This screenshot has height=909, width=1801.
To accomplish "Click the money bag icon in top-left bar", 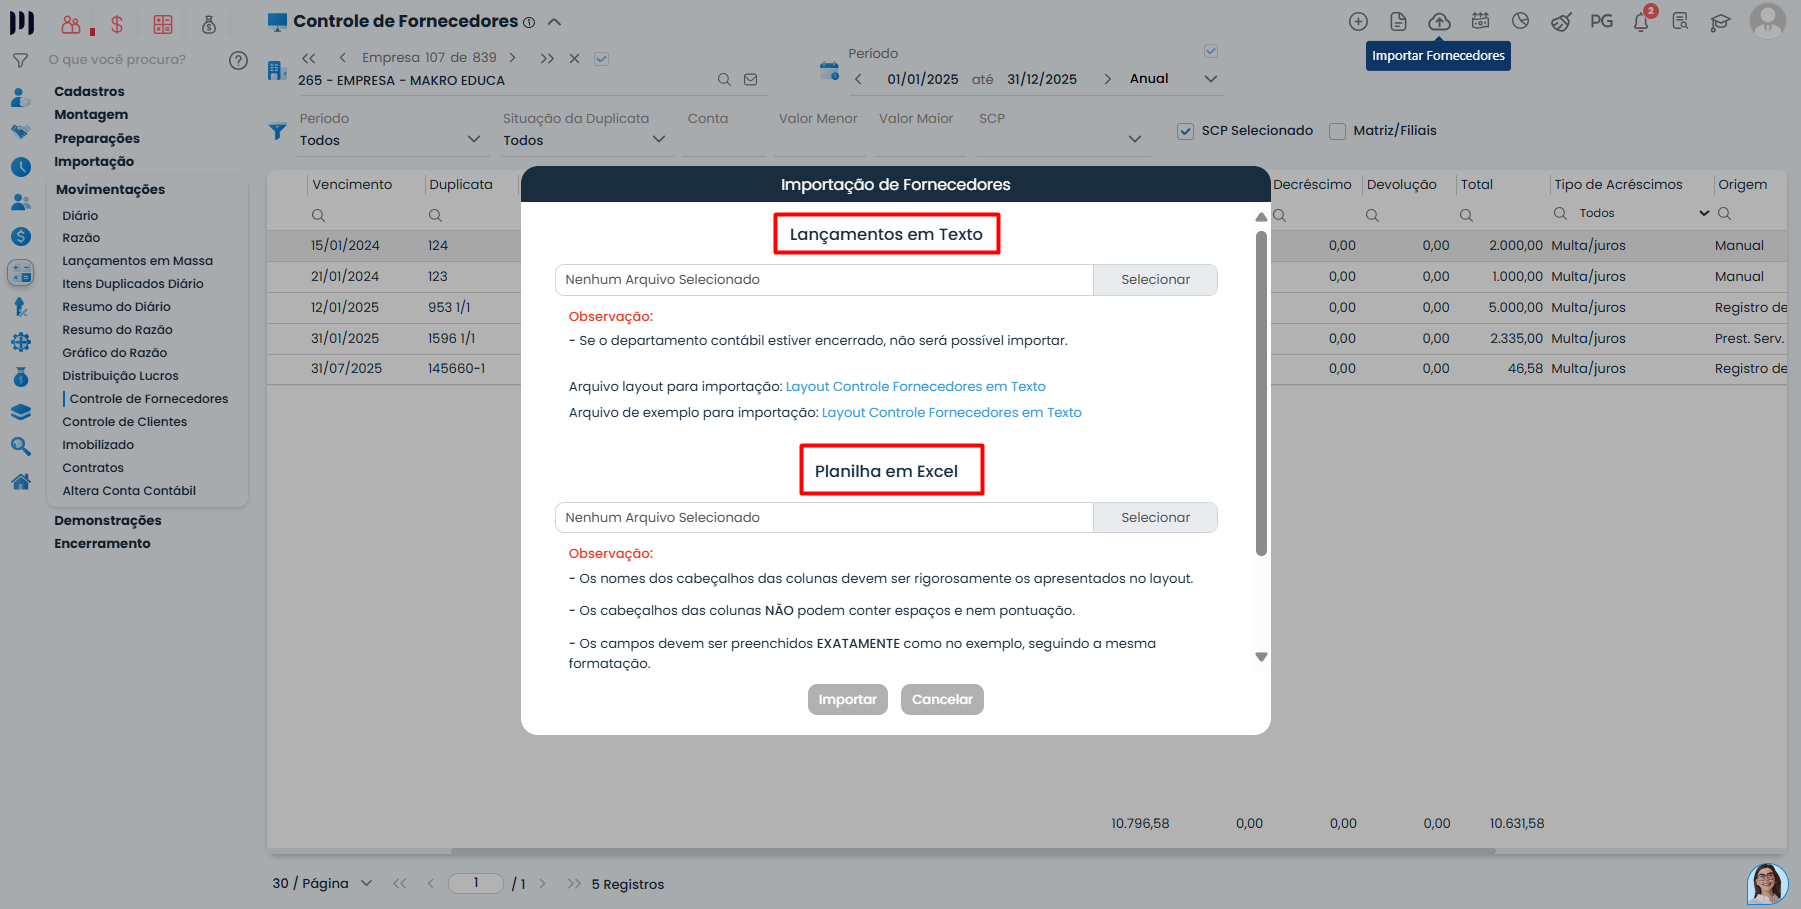I will pos(209,24).
